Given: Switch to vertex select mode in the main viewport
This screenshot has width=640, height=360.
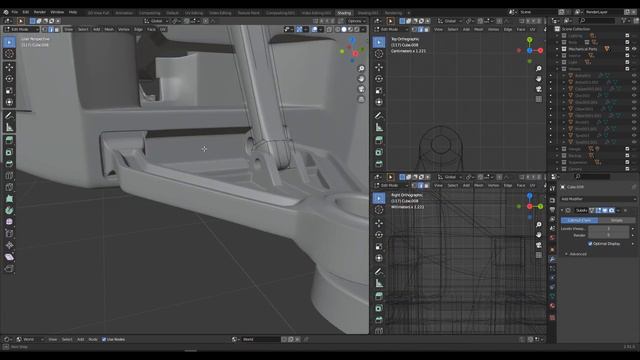Looking at the screenshot, I should 44,29.
